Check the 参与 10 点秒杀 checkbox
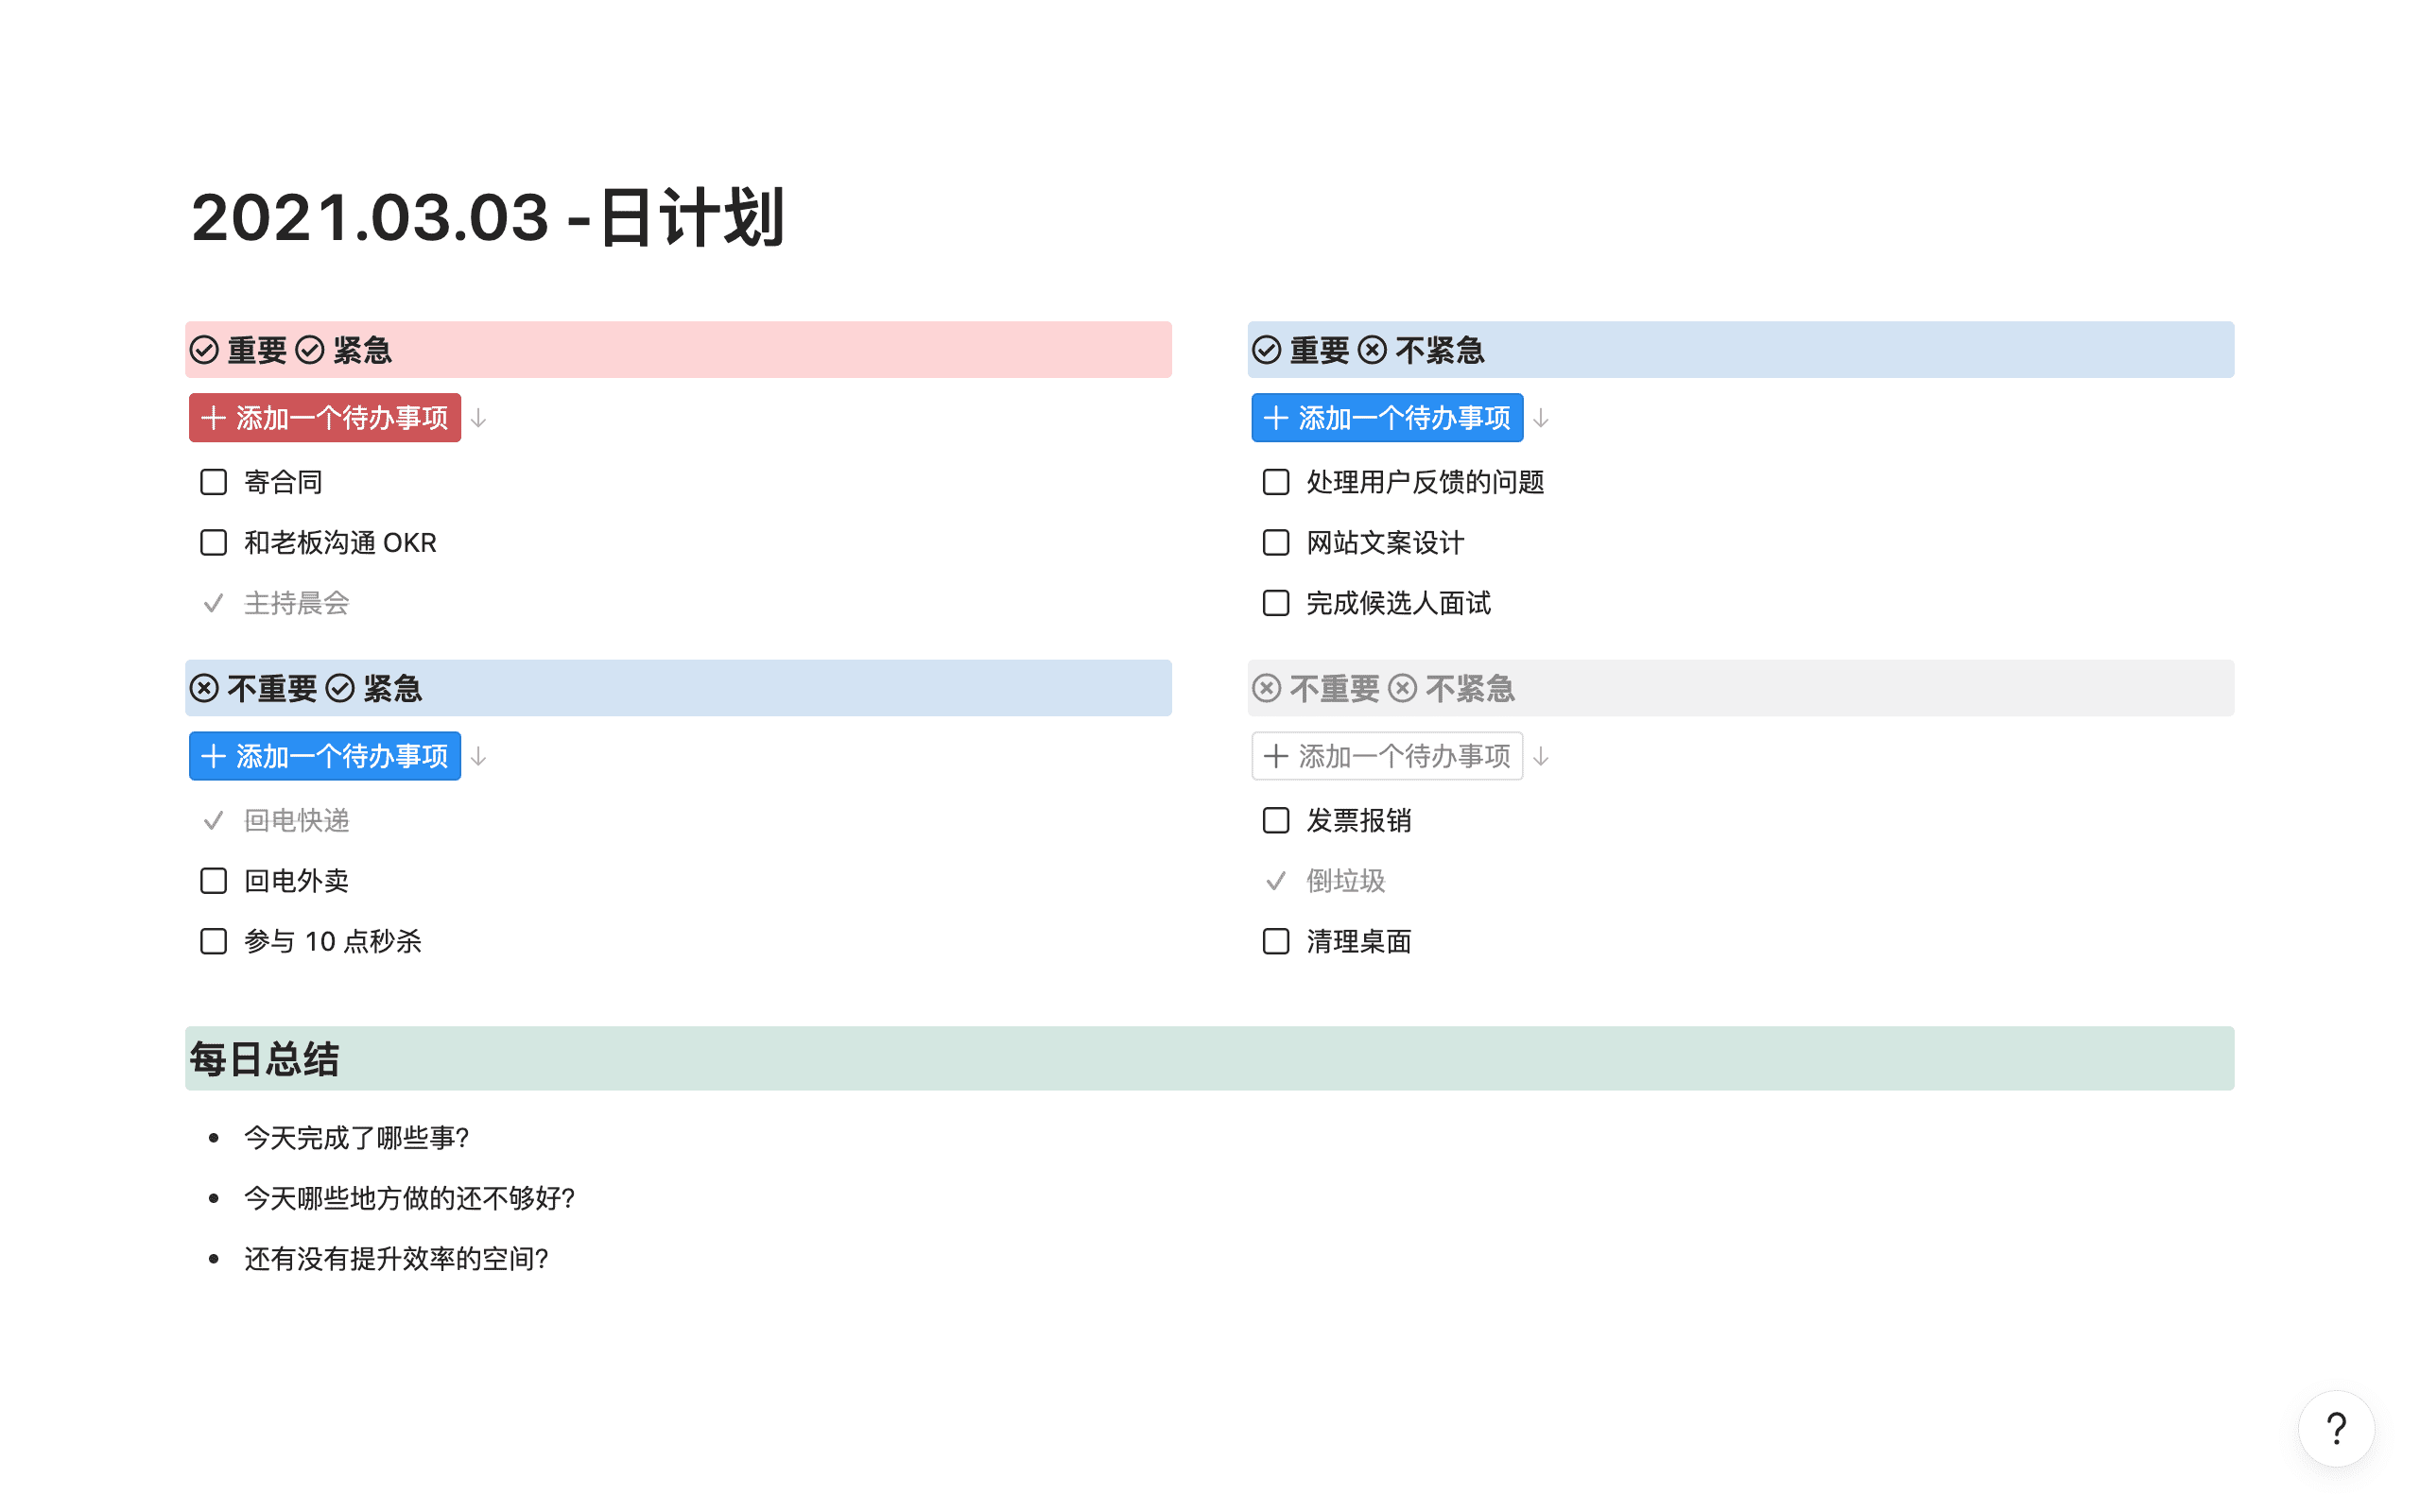2420x1512 pixels. coord(213,941)
